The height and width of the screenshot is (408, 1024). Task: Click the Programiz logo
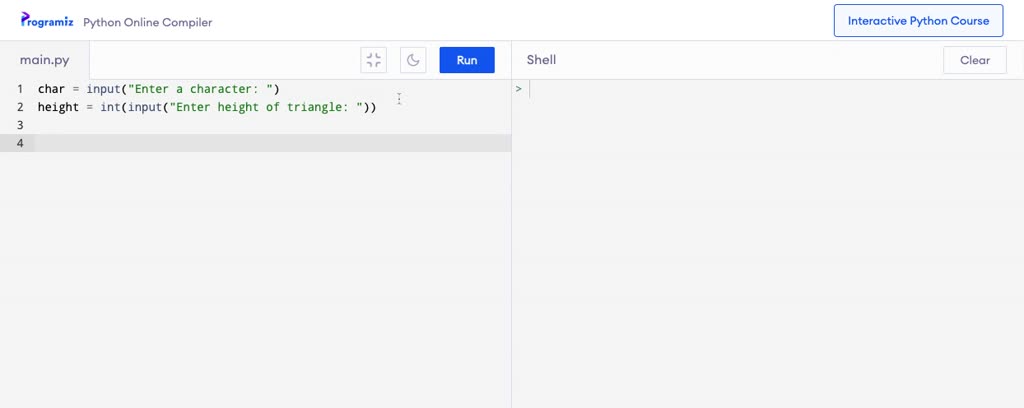[x=46, y=21]
